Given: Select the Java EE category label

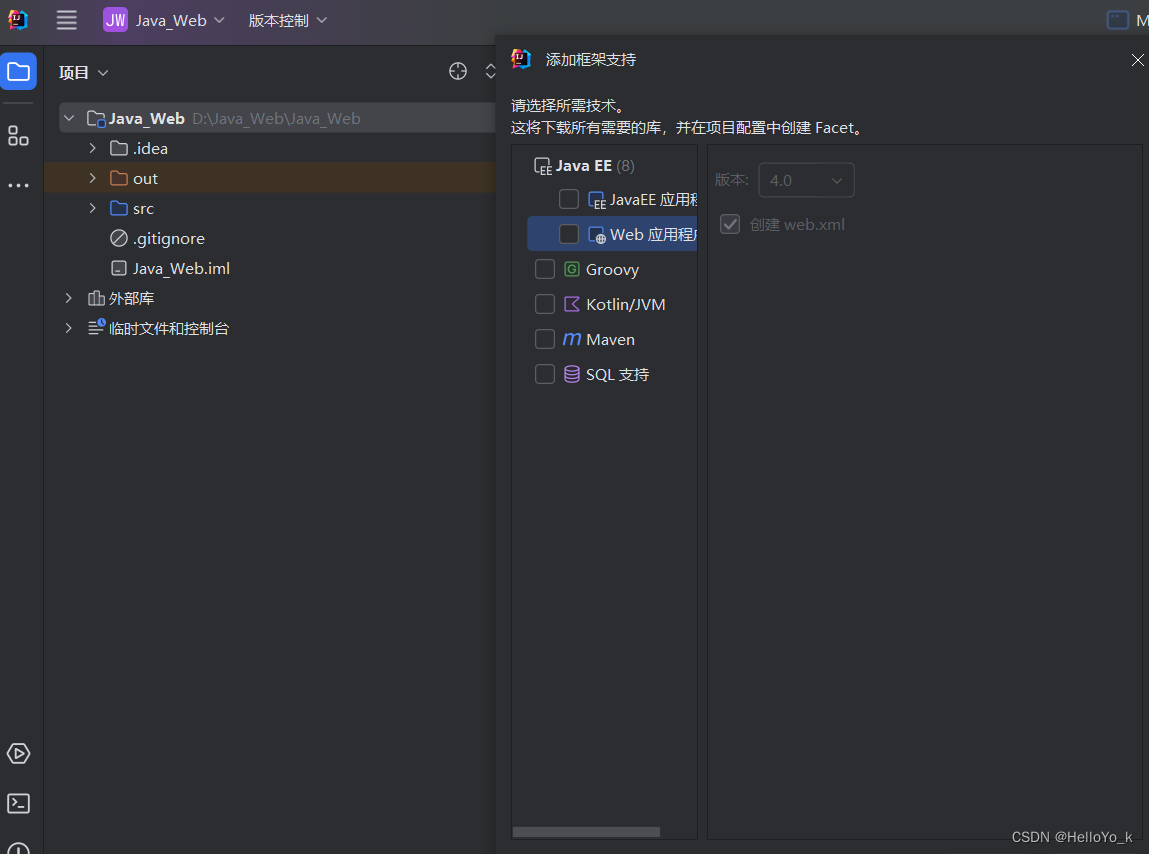Looking at the screenshot, I should pos(583,166).
